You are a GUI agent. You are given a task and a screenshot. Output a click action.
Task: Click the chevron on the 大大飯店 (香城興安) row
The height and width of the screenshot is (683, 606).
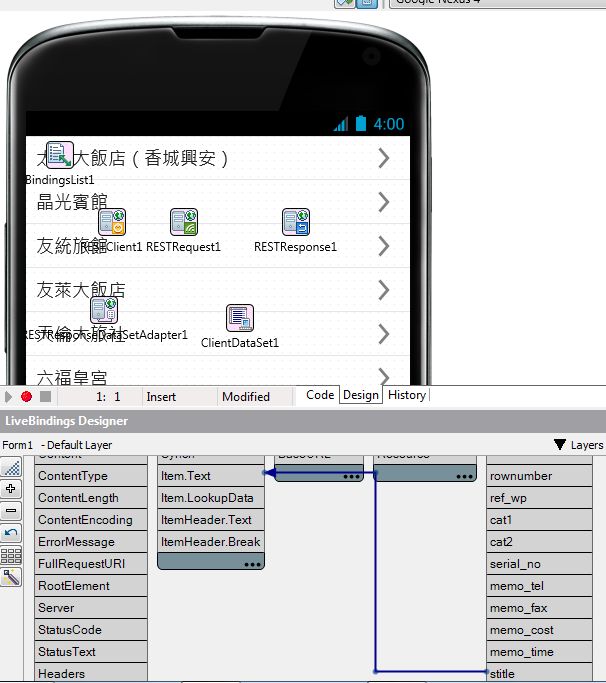383,158
